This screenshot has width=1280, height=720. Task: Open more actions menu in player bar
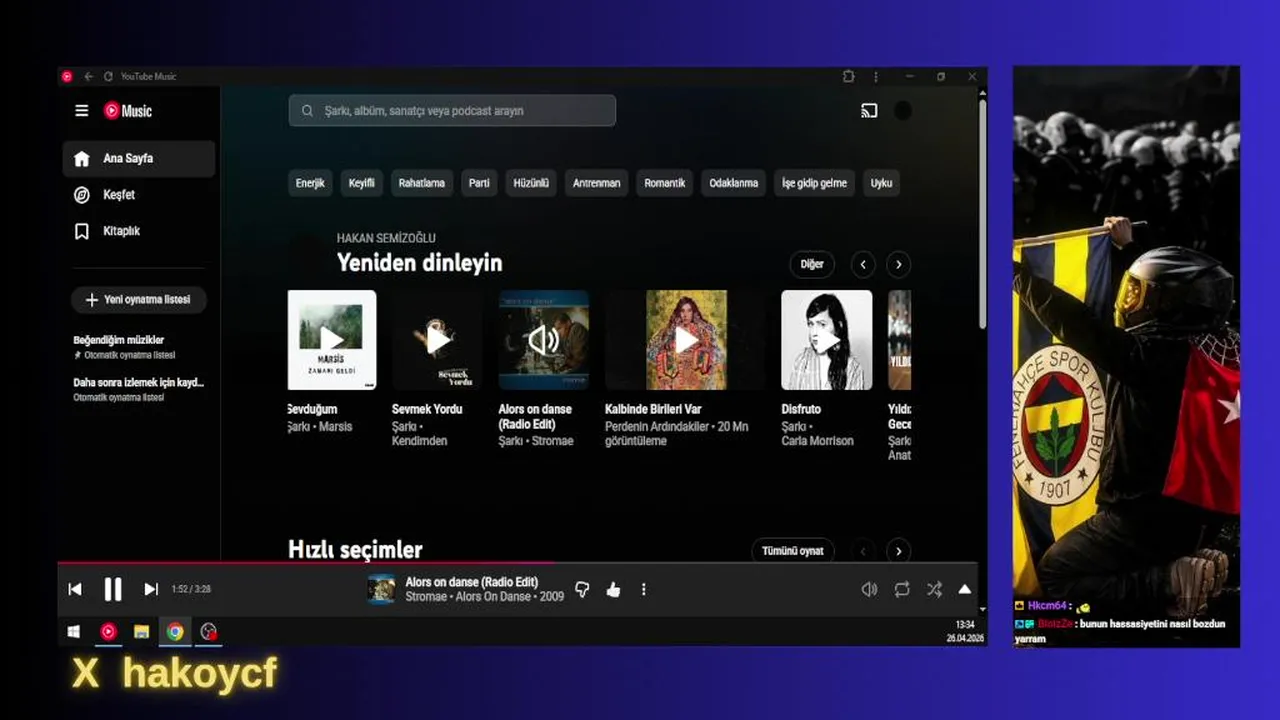[643, 589]
